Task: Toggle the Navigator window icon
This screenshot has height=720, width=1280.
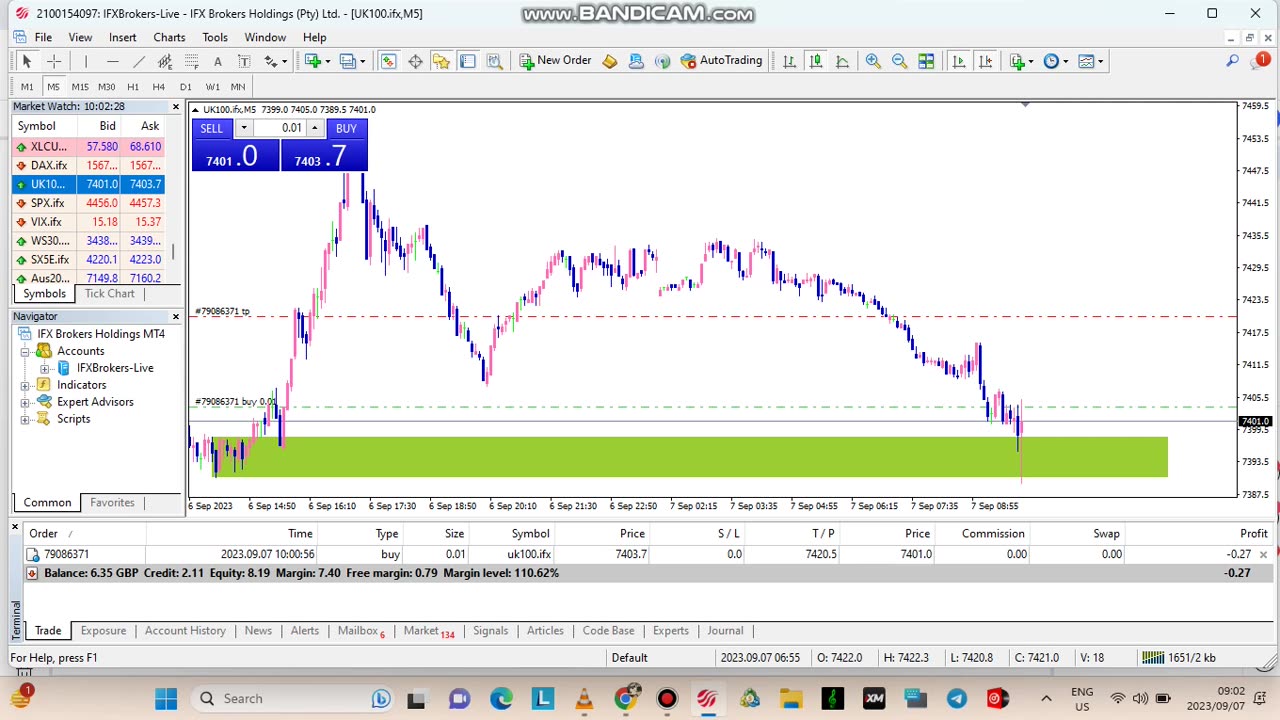Action: [x=441, y=61]
